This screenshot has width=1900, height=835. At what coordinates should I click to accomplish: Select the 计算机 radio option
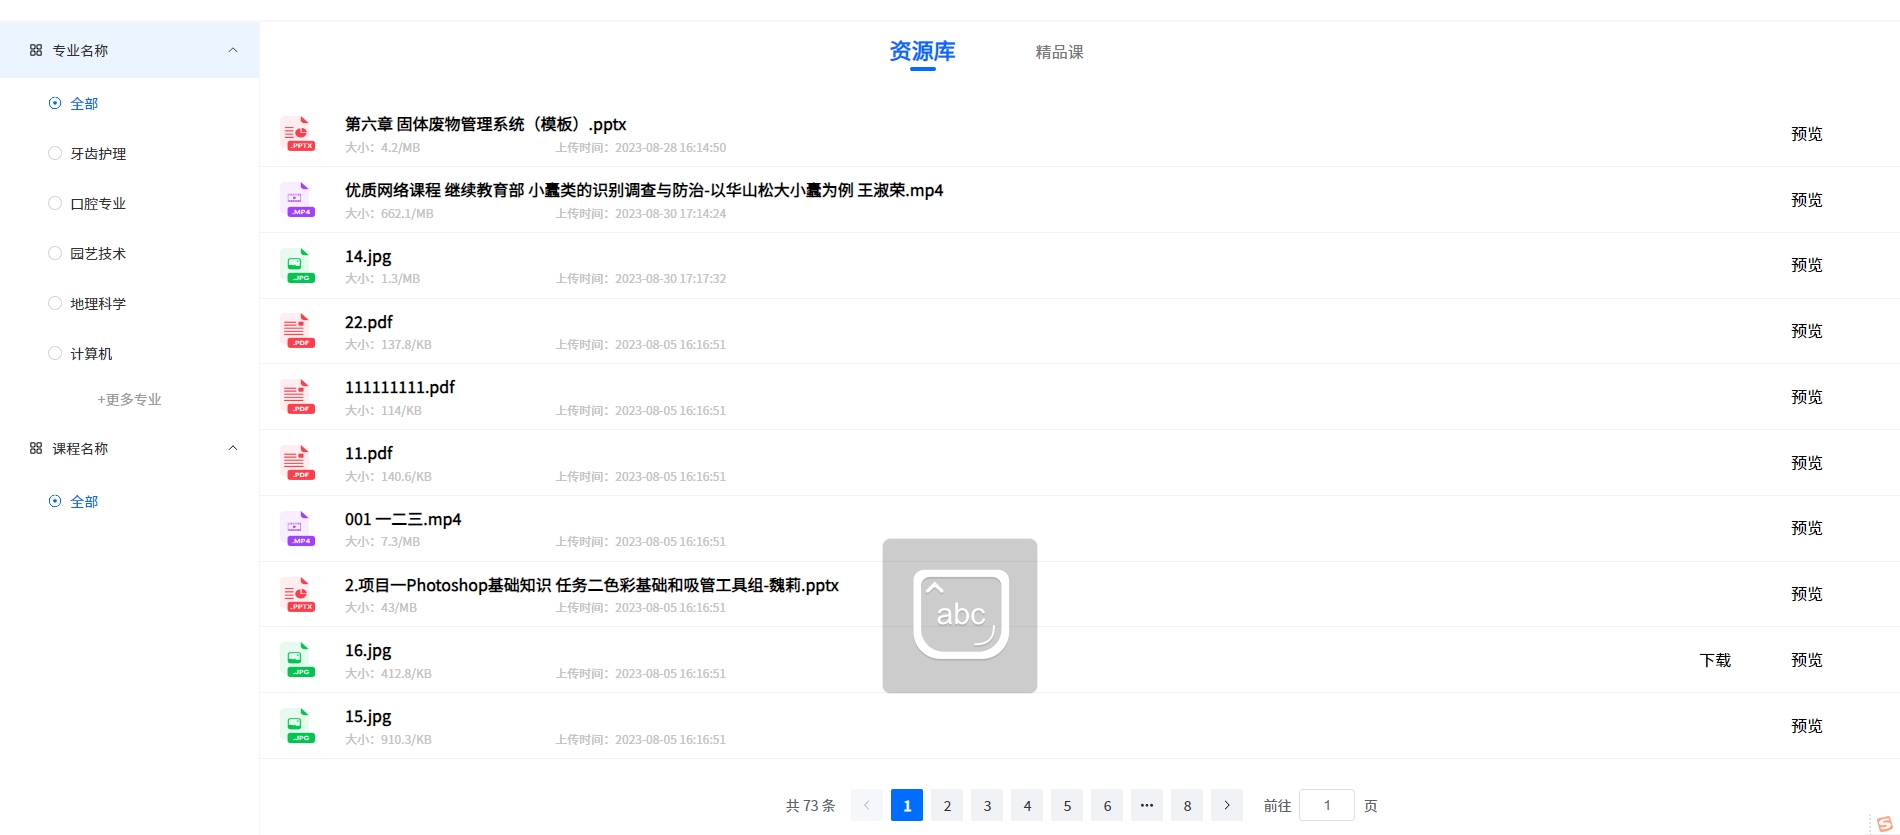pyautogui.click(x=81, y=353)
